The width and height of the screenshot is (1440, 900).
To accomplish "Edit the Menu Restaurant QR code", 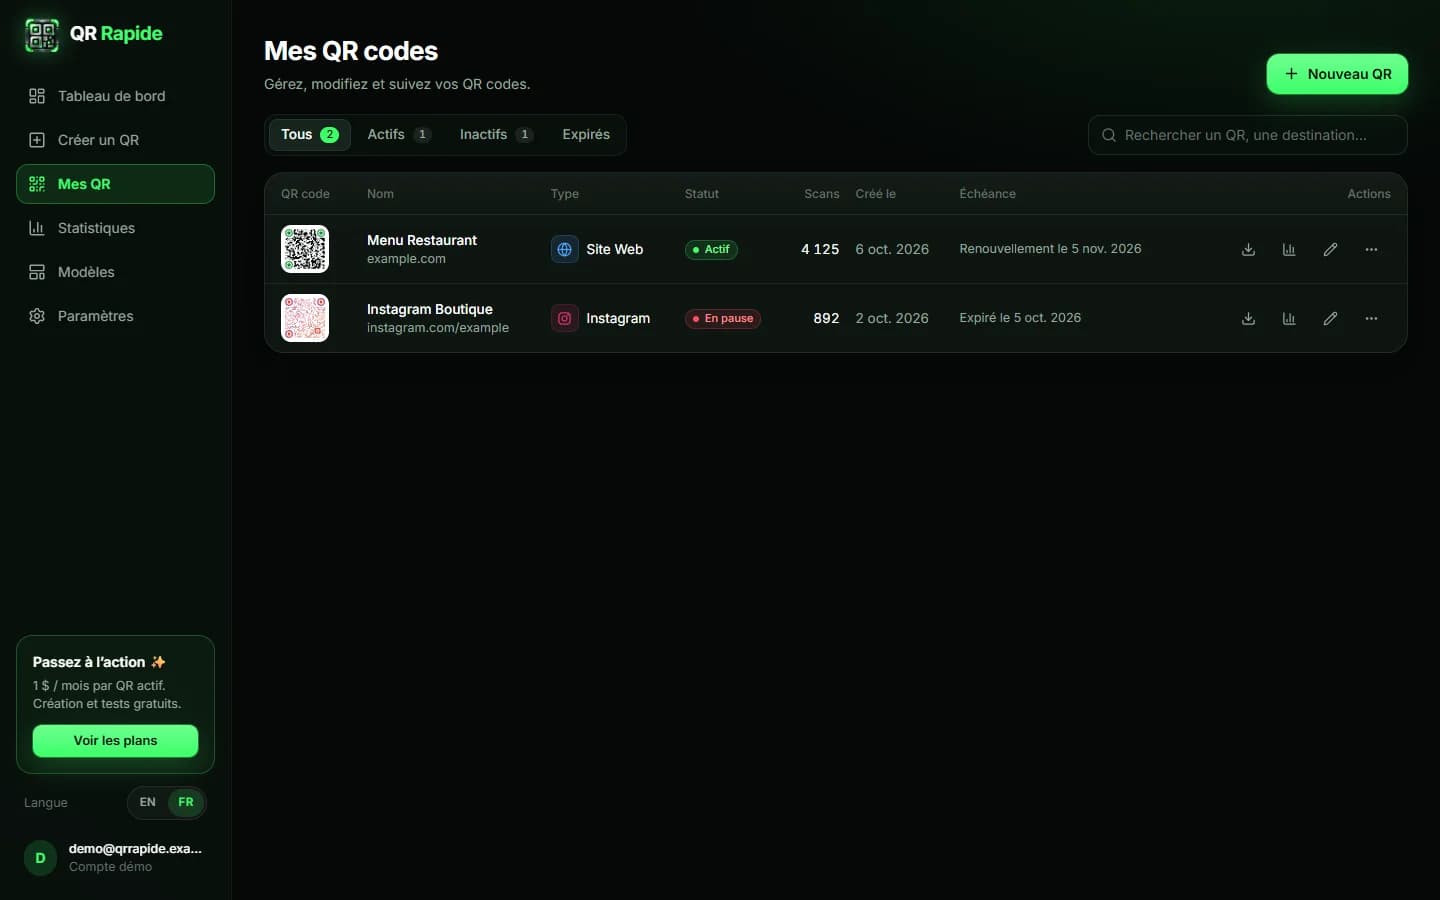I will tap(1330, 249).
